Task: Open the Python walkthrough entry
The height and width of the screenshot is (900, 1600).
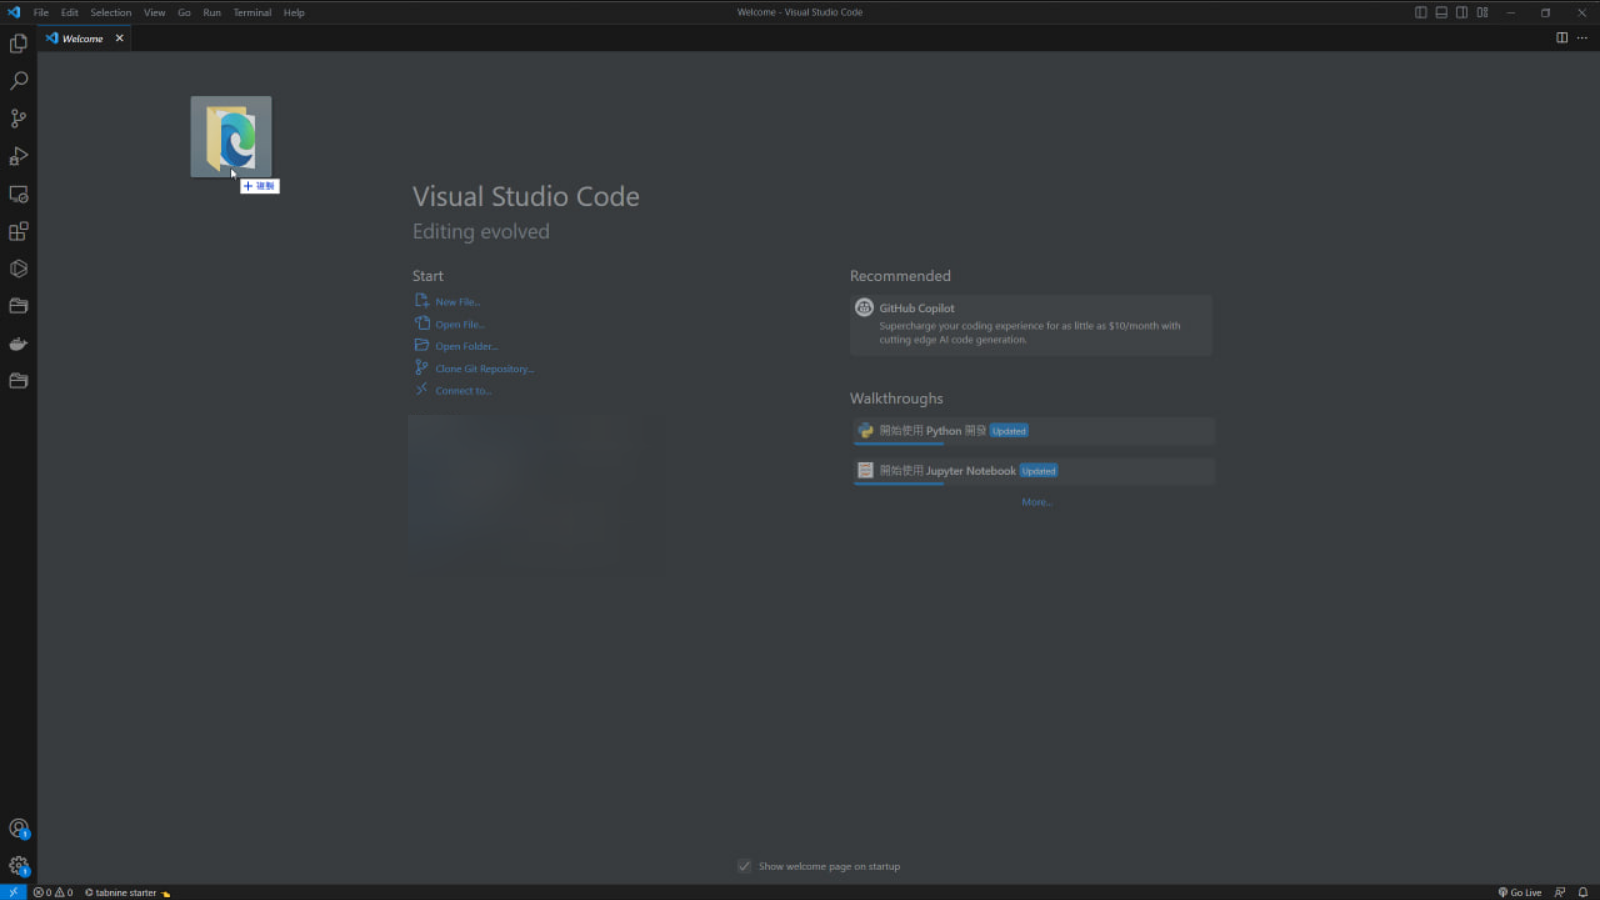Action: [x=1033, y=431]
